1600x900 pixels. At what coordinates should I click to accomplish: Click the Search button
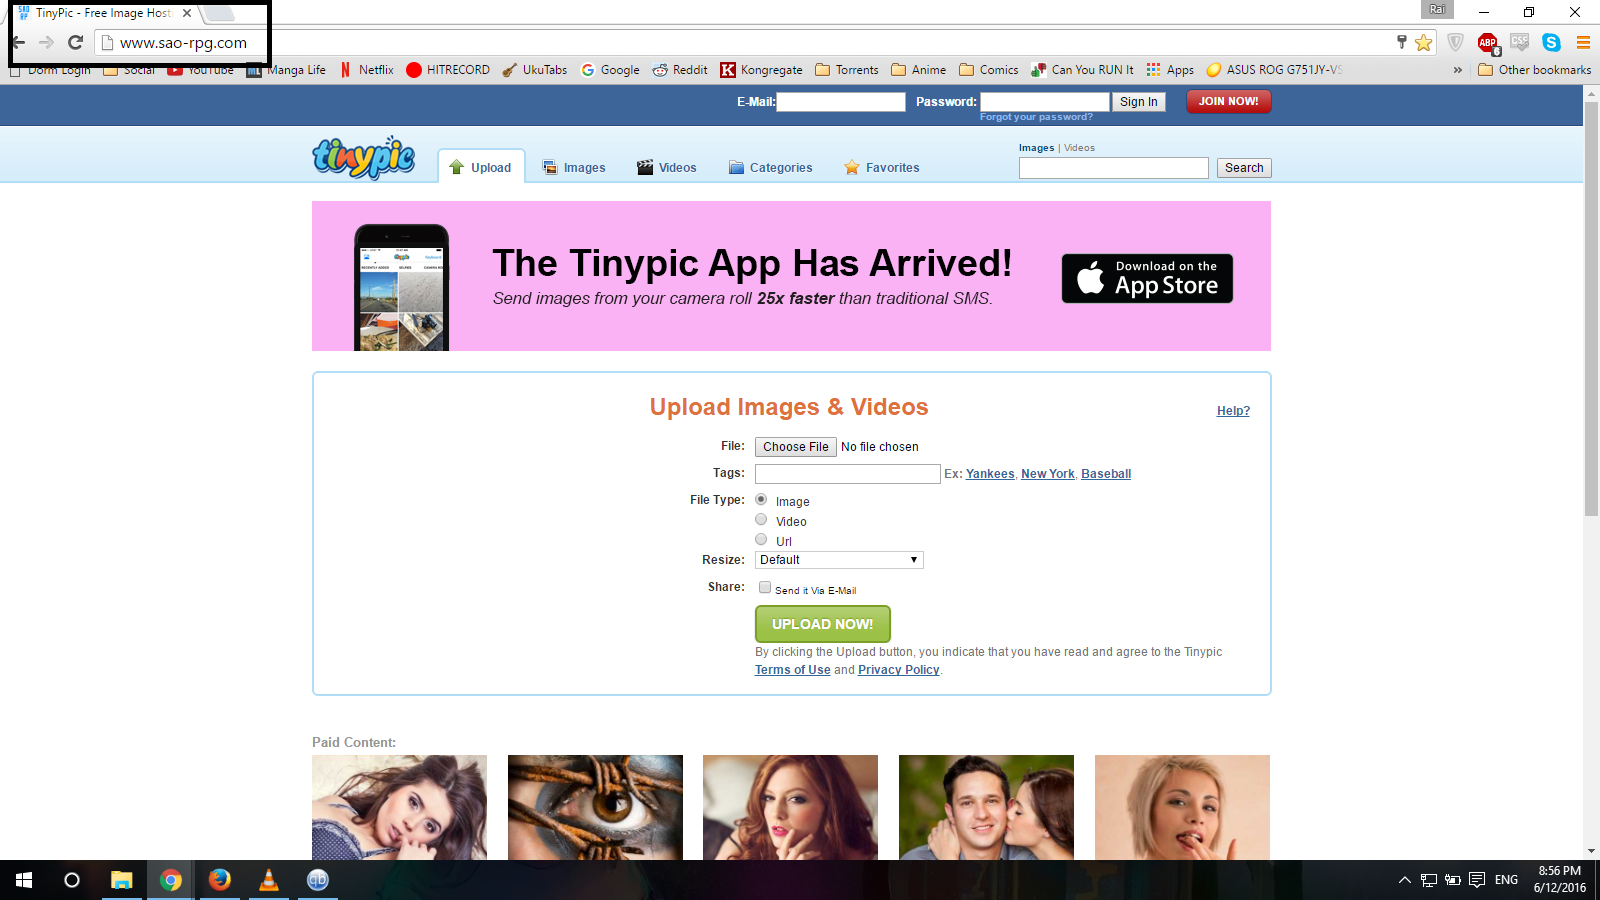coord(1244,168)
